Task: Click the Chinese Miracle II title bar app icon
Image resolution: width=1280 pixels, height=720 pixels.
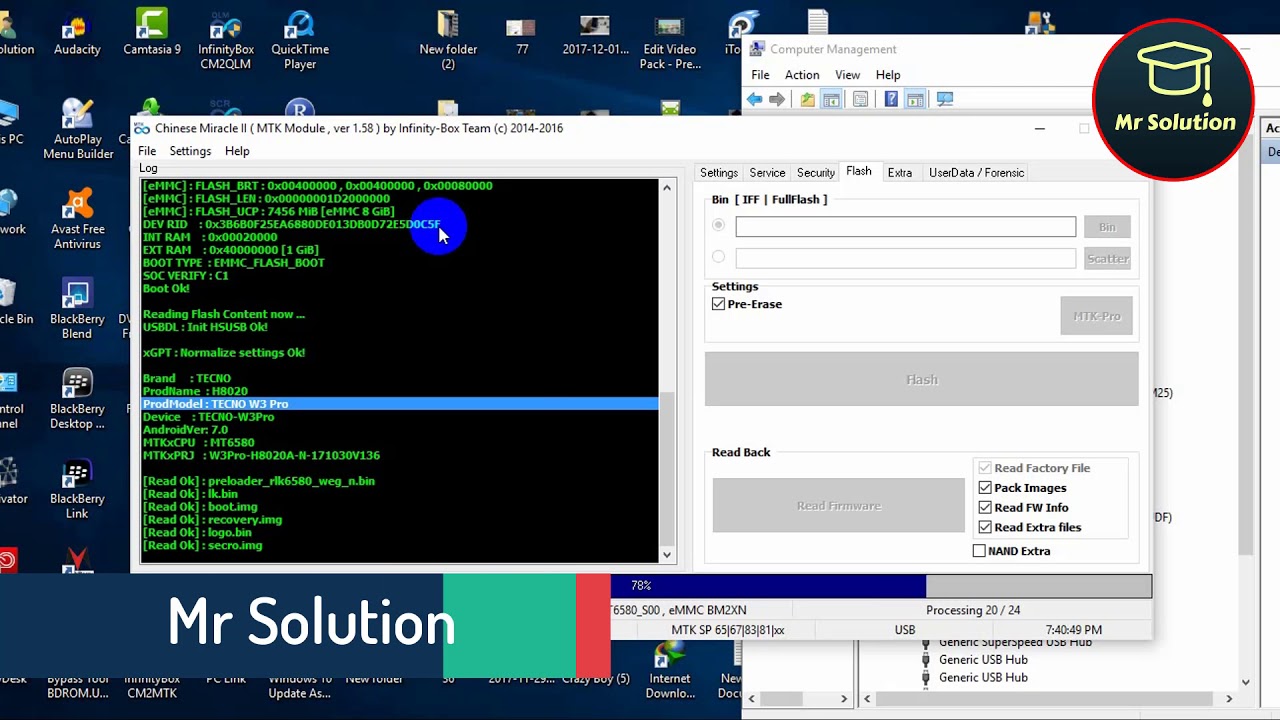Action: 142,128
